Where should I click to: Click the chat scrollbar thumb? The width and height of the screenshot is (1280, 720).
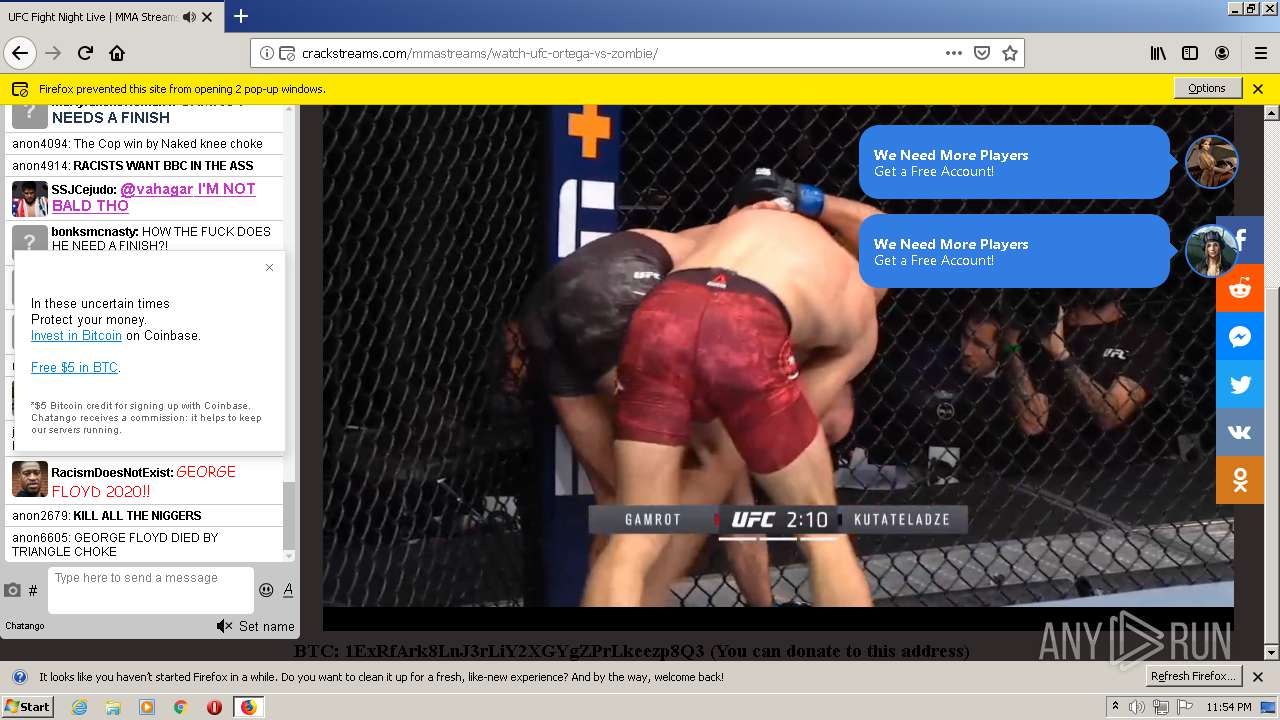point(289,516)
